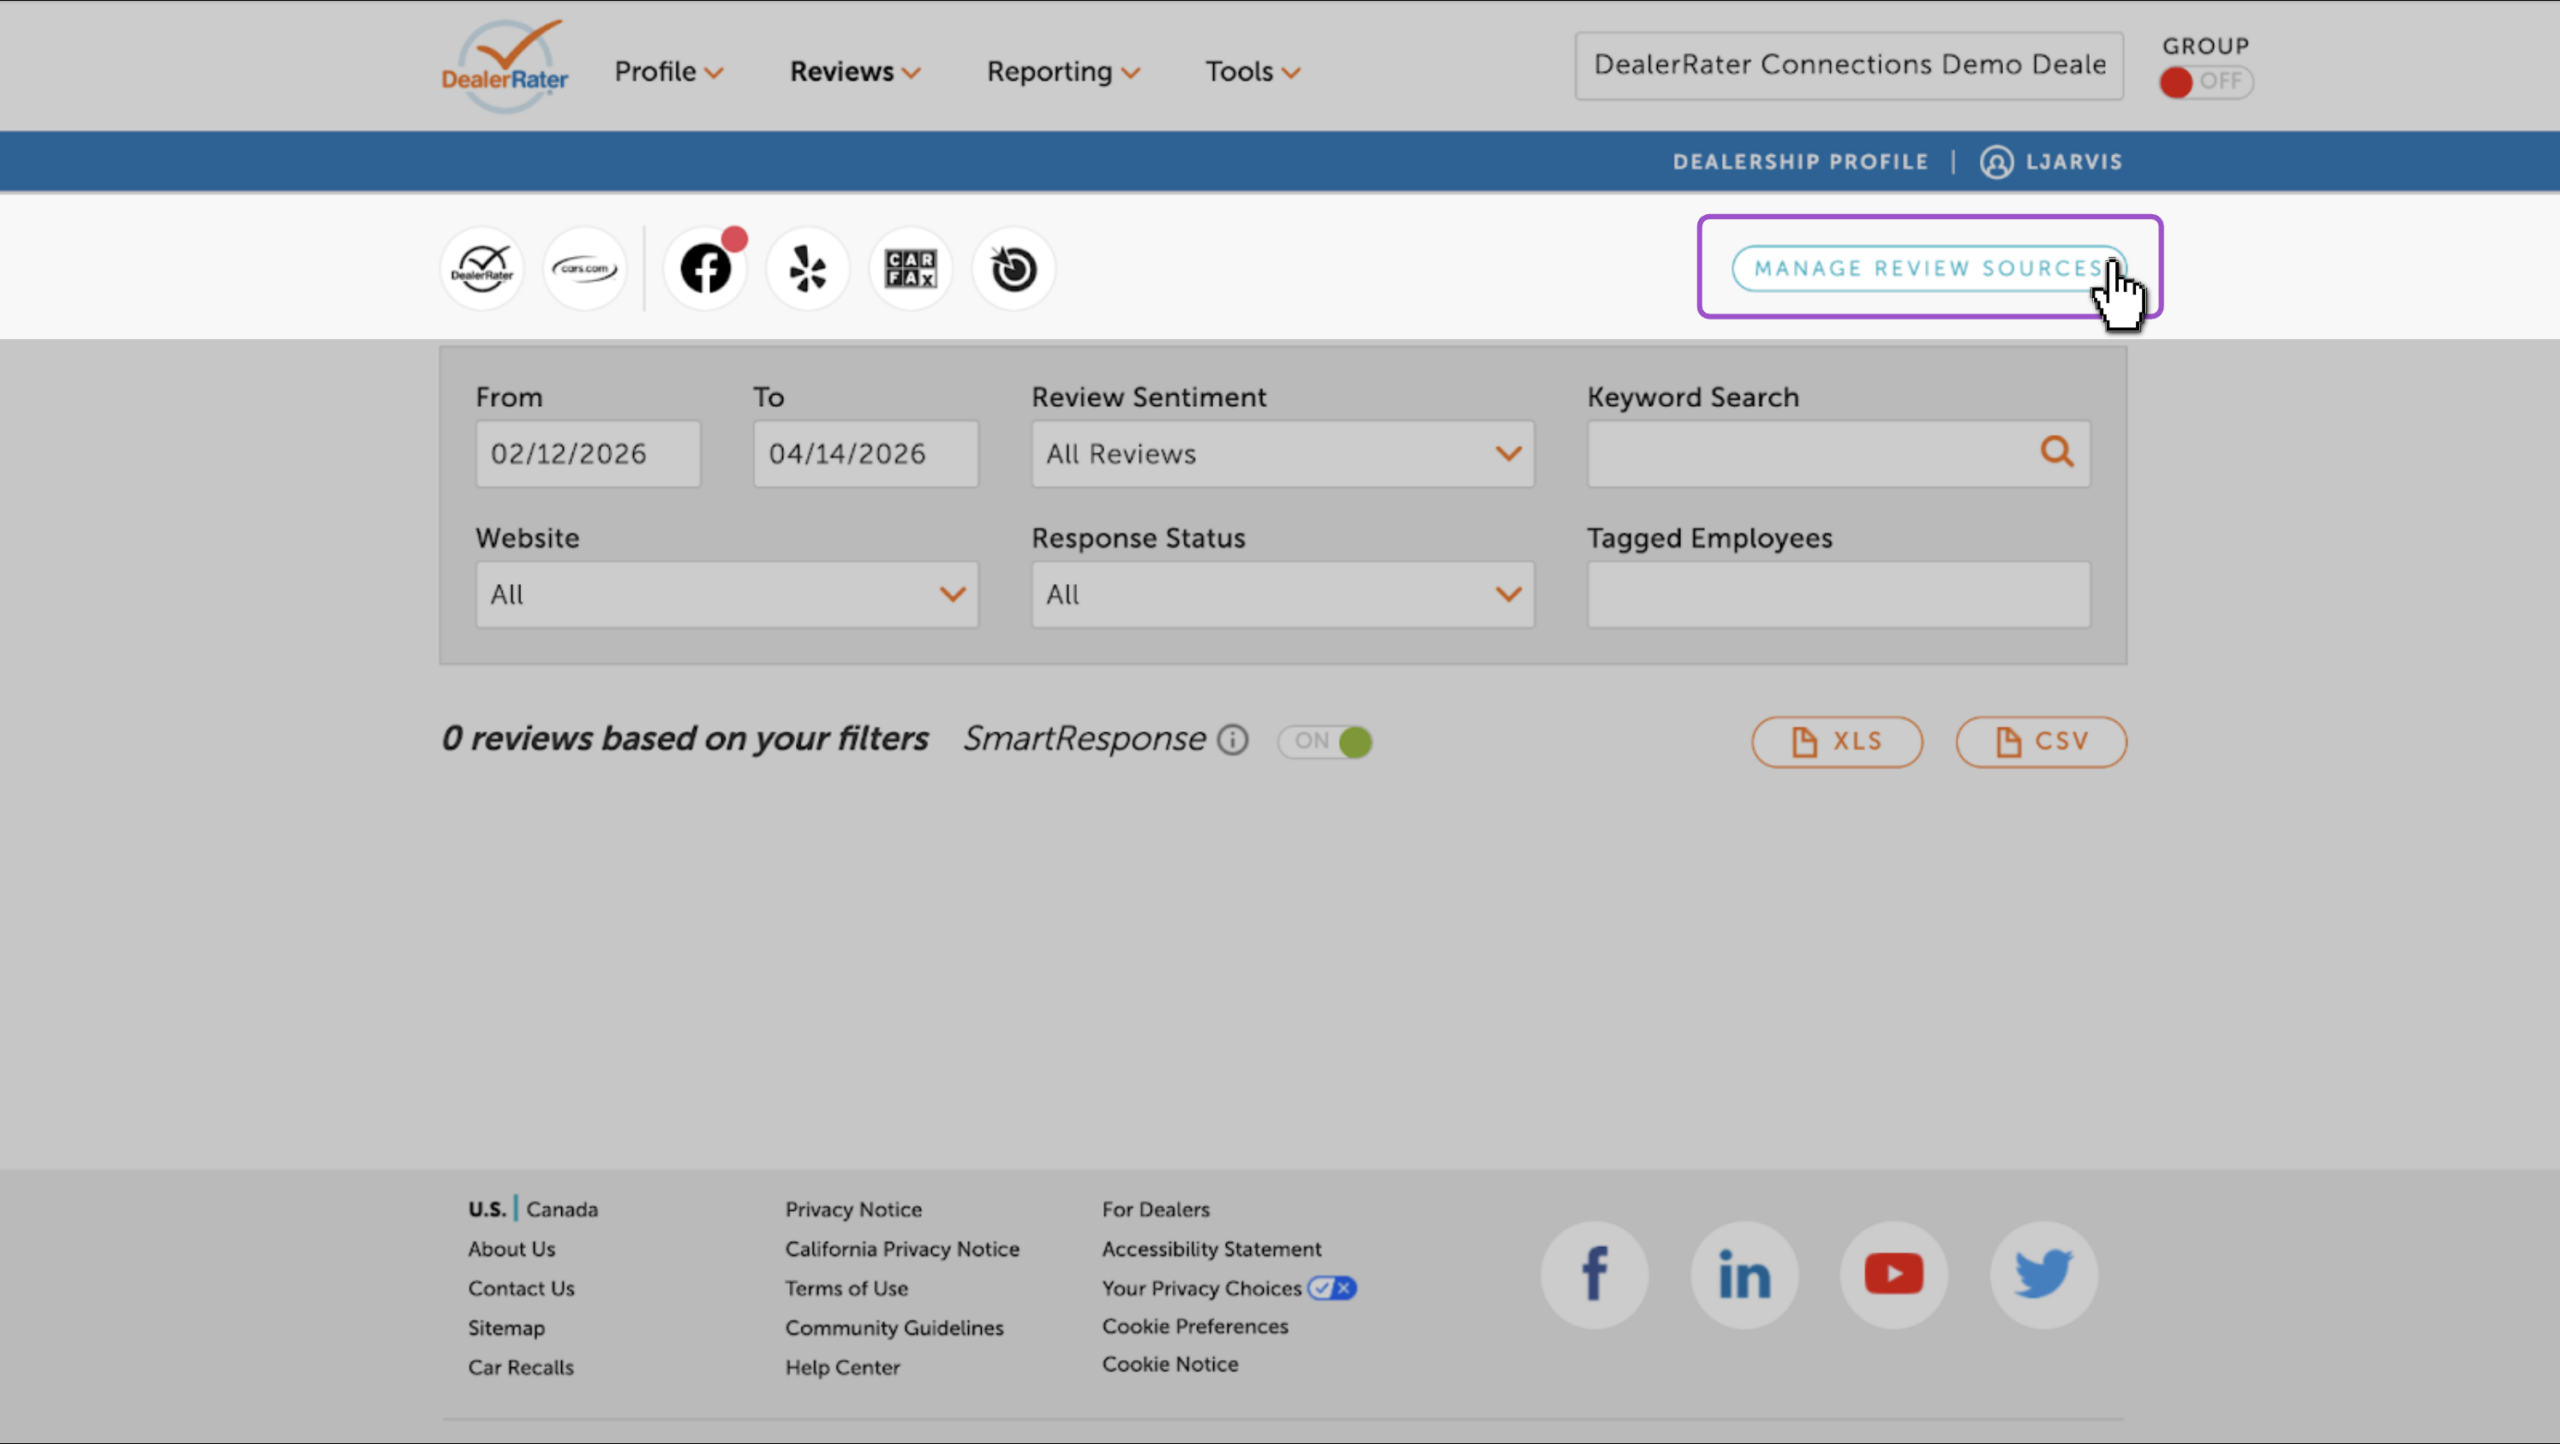Image resolution: width=2560 pixels, height=1444 pixels.
Task: Open the Sitemap link
Action: (x=506, y=1328)
